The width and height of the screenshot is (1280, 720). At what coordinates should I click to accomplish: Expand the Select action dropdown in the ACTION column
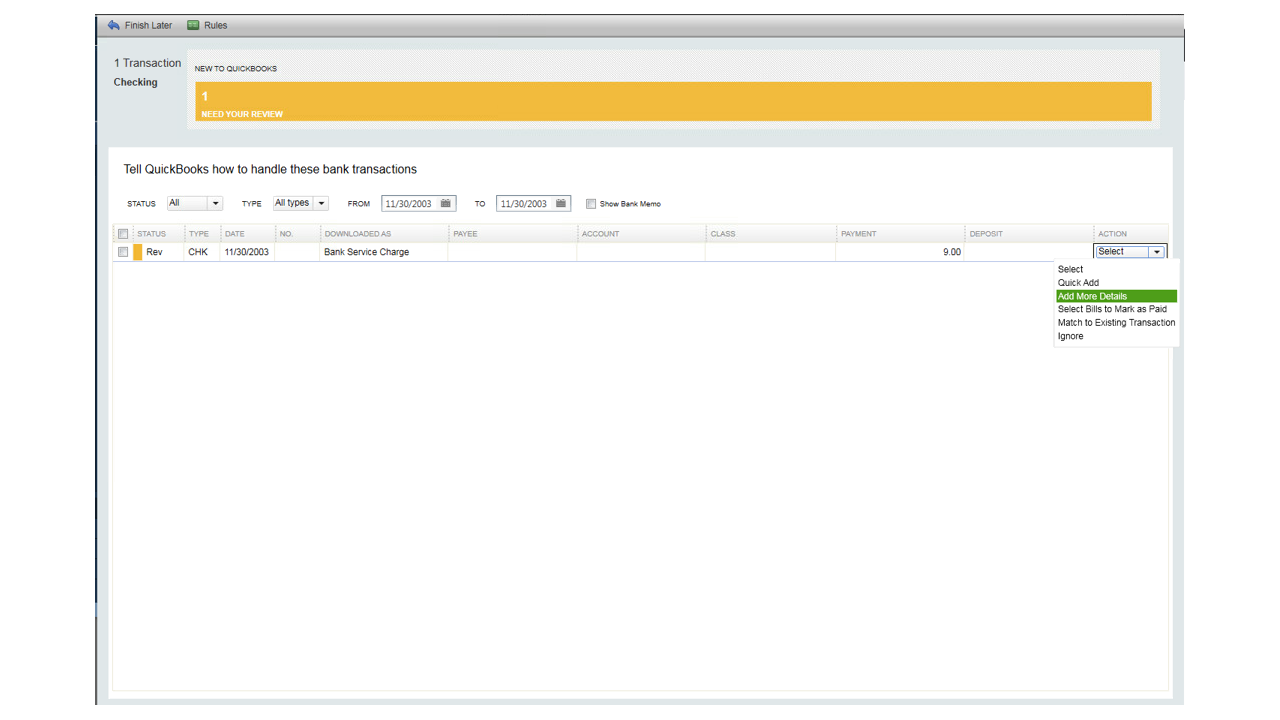tap(1156, 251)
